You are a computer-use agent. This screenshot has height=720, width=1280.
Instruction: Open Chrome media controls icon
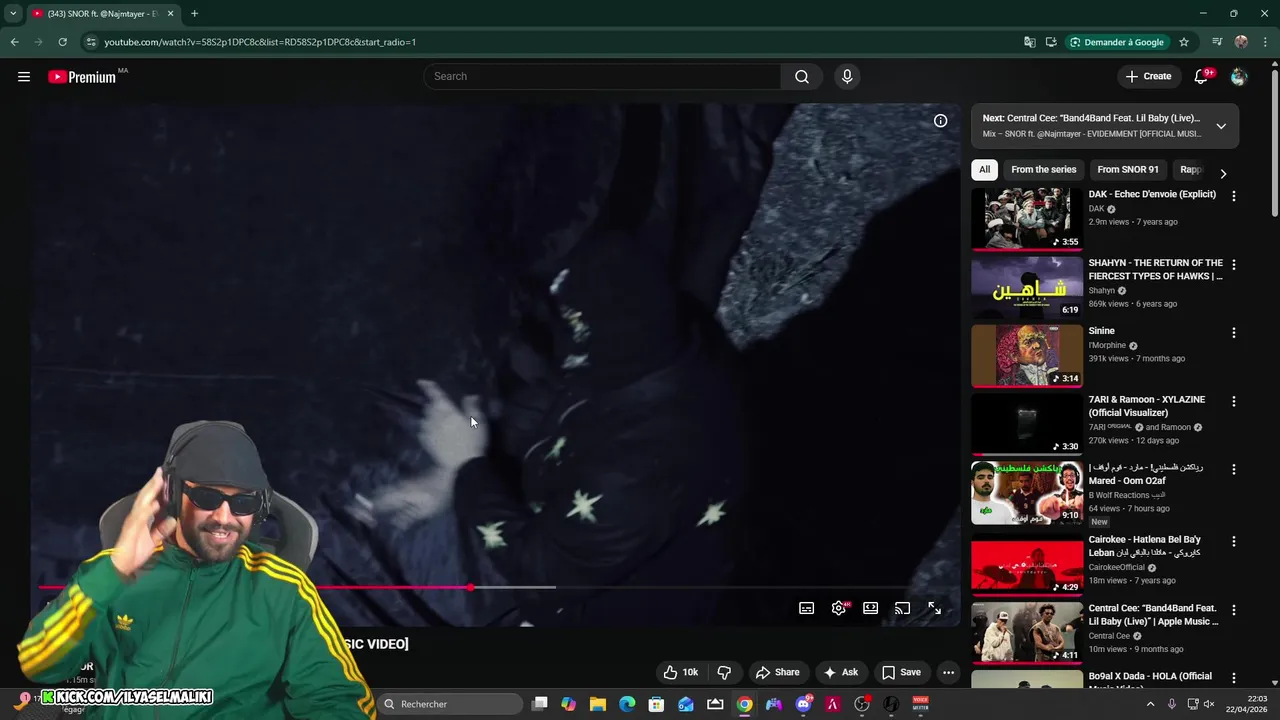pos(1217,42)
